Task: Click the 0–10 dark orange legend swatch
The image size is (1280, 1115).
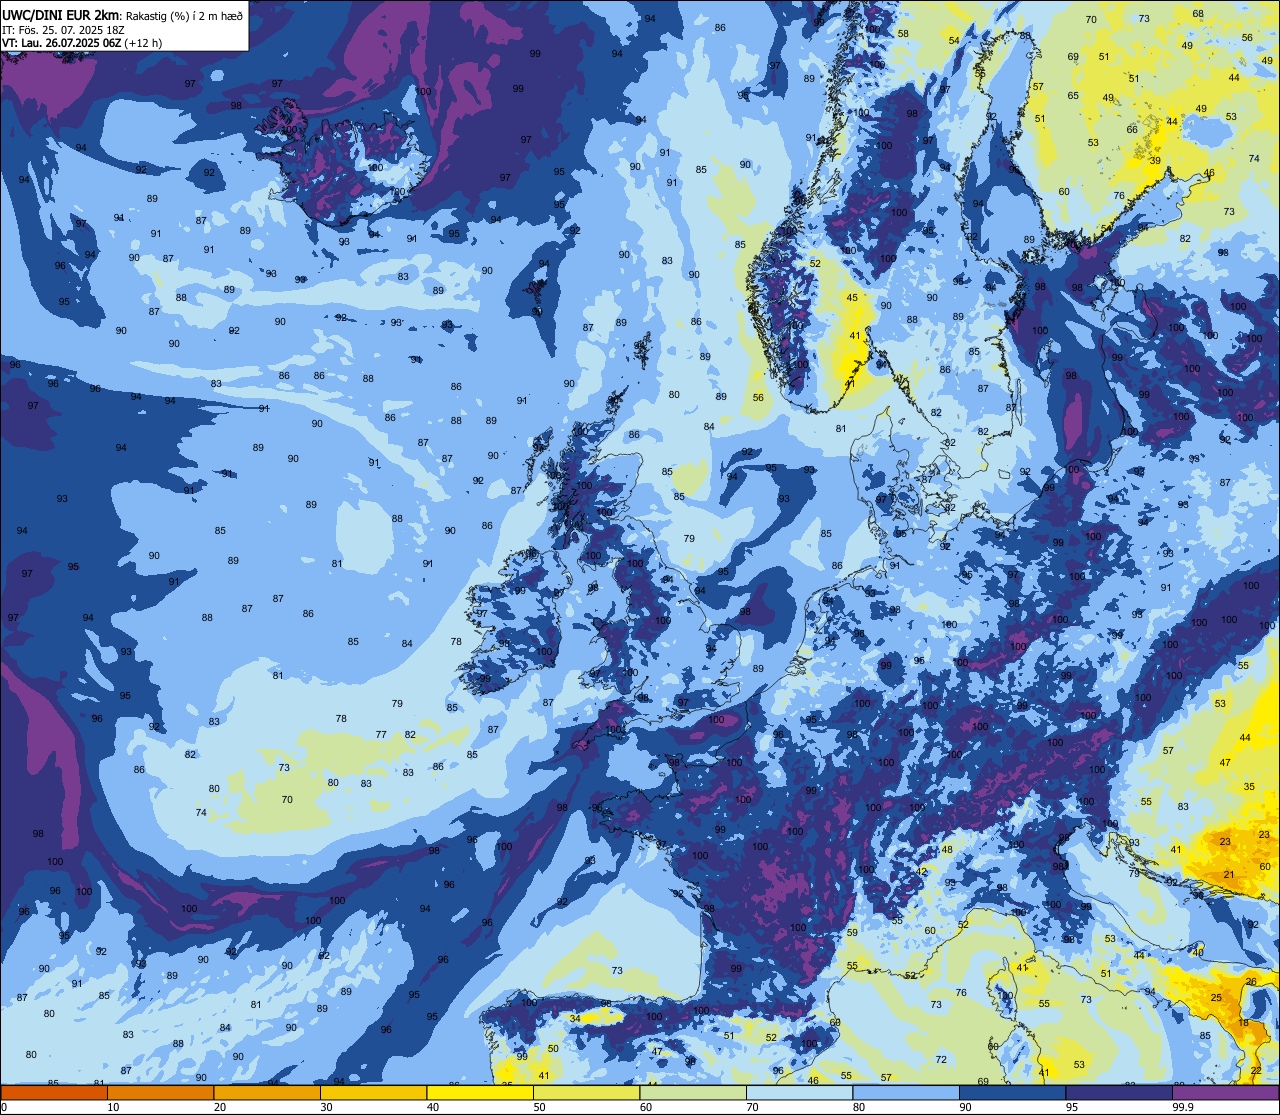Action: (x=54, y=1093)
